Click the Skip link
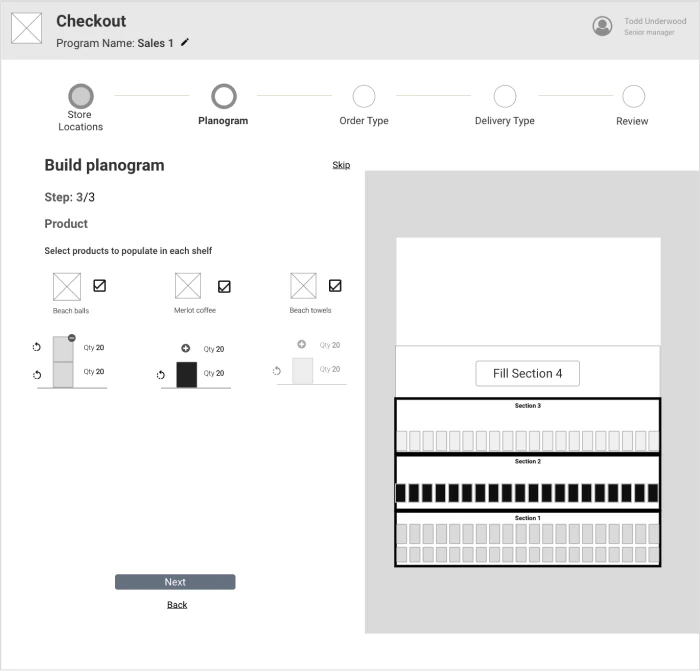 pyautogui.click(x=341, y=165)
